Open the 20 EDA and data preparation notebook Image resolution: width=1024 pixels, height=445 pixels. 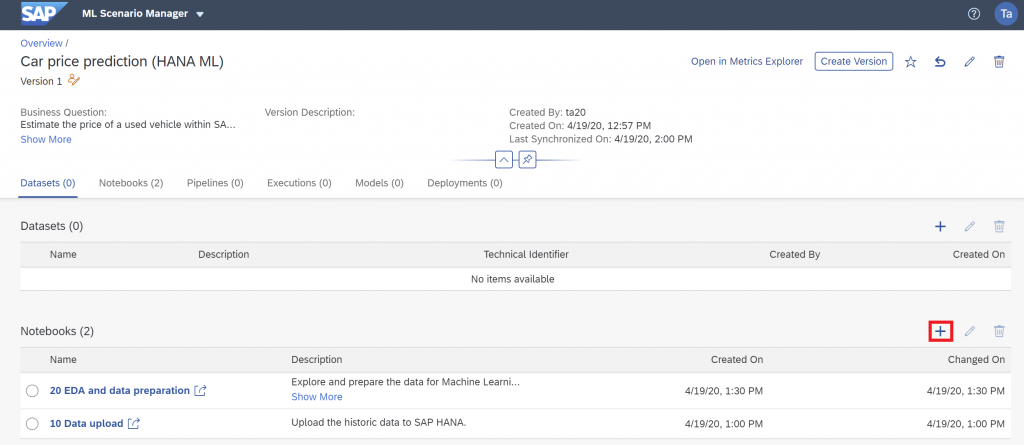120,391
